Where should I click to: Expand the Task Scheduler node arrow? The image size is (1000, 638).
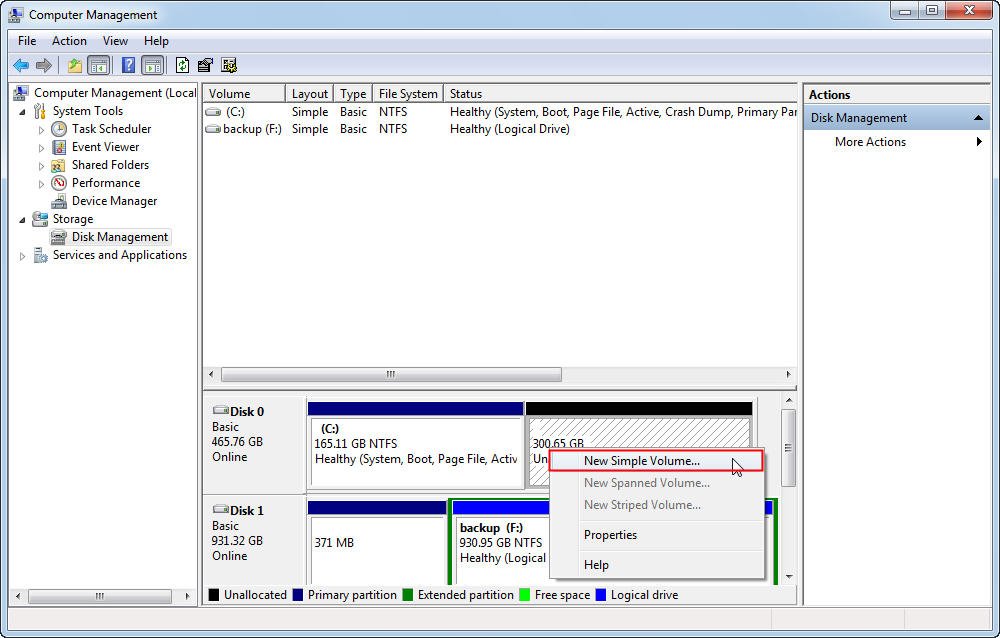click(x=41, y=130)
